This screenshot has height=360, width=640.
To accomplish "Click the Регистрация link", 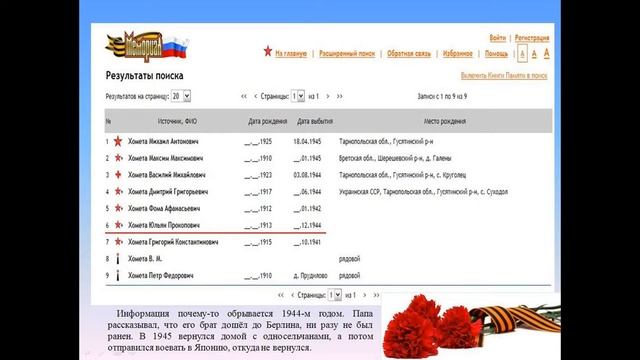I will pyautogui.click(x=532, y=38).
